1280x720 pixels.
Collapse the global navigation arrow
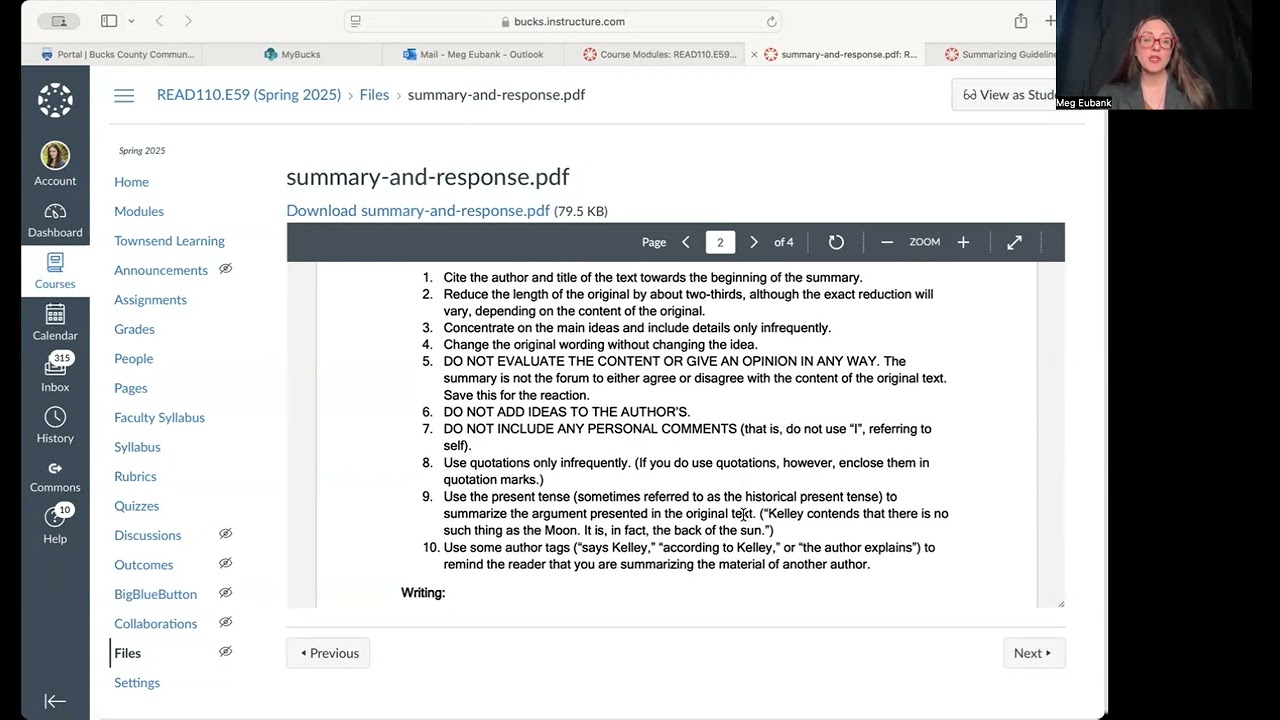coord(55,702)
